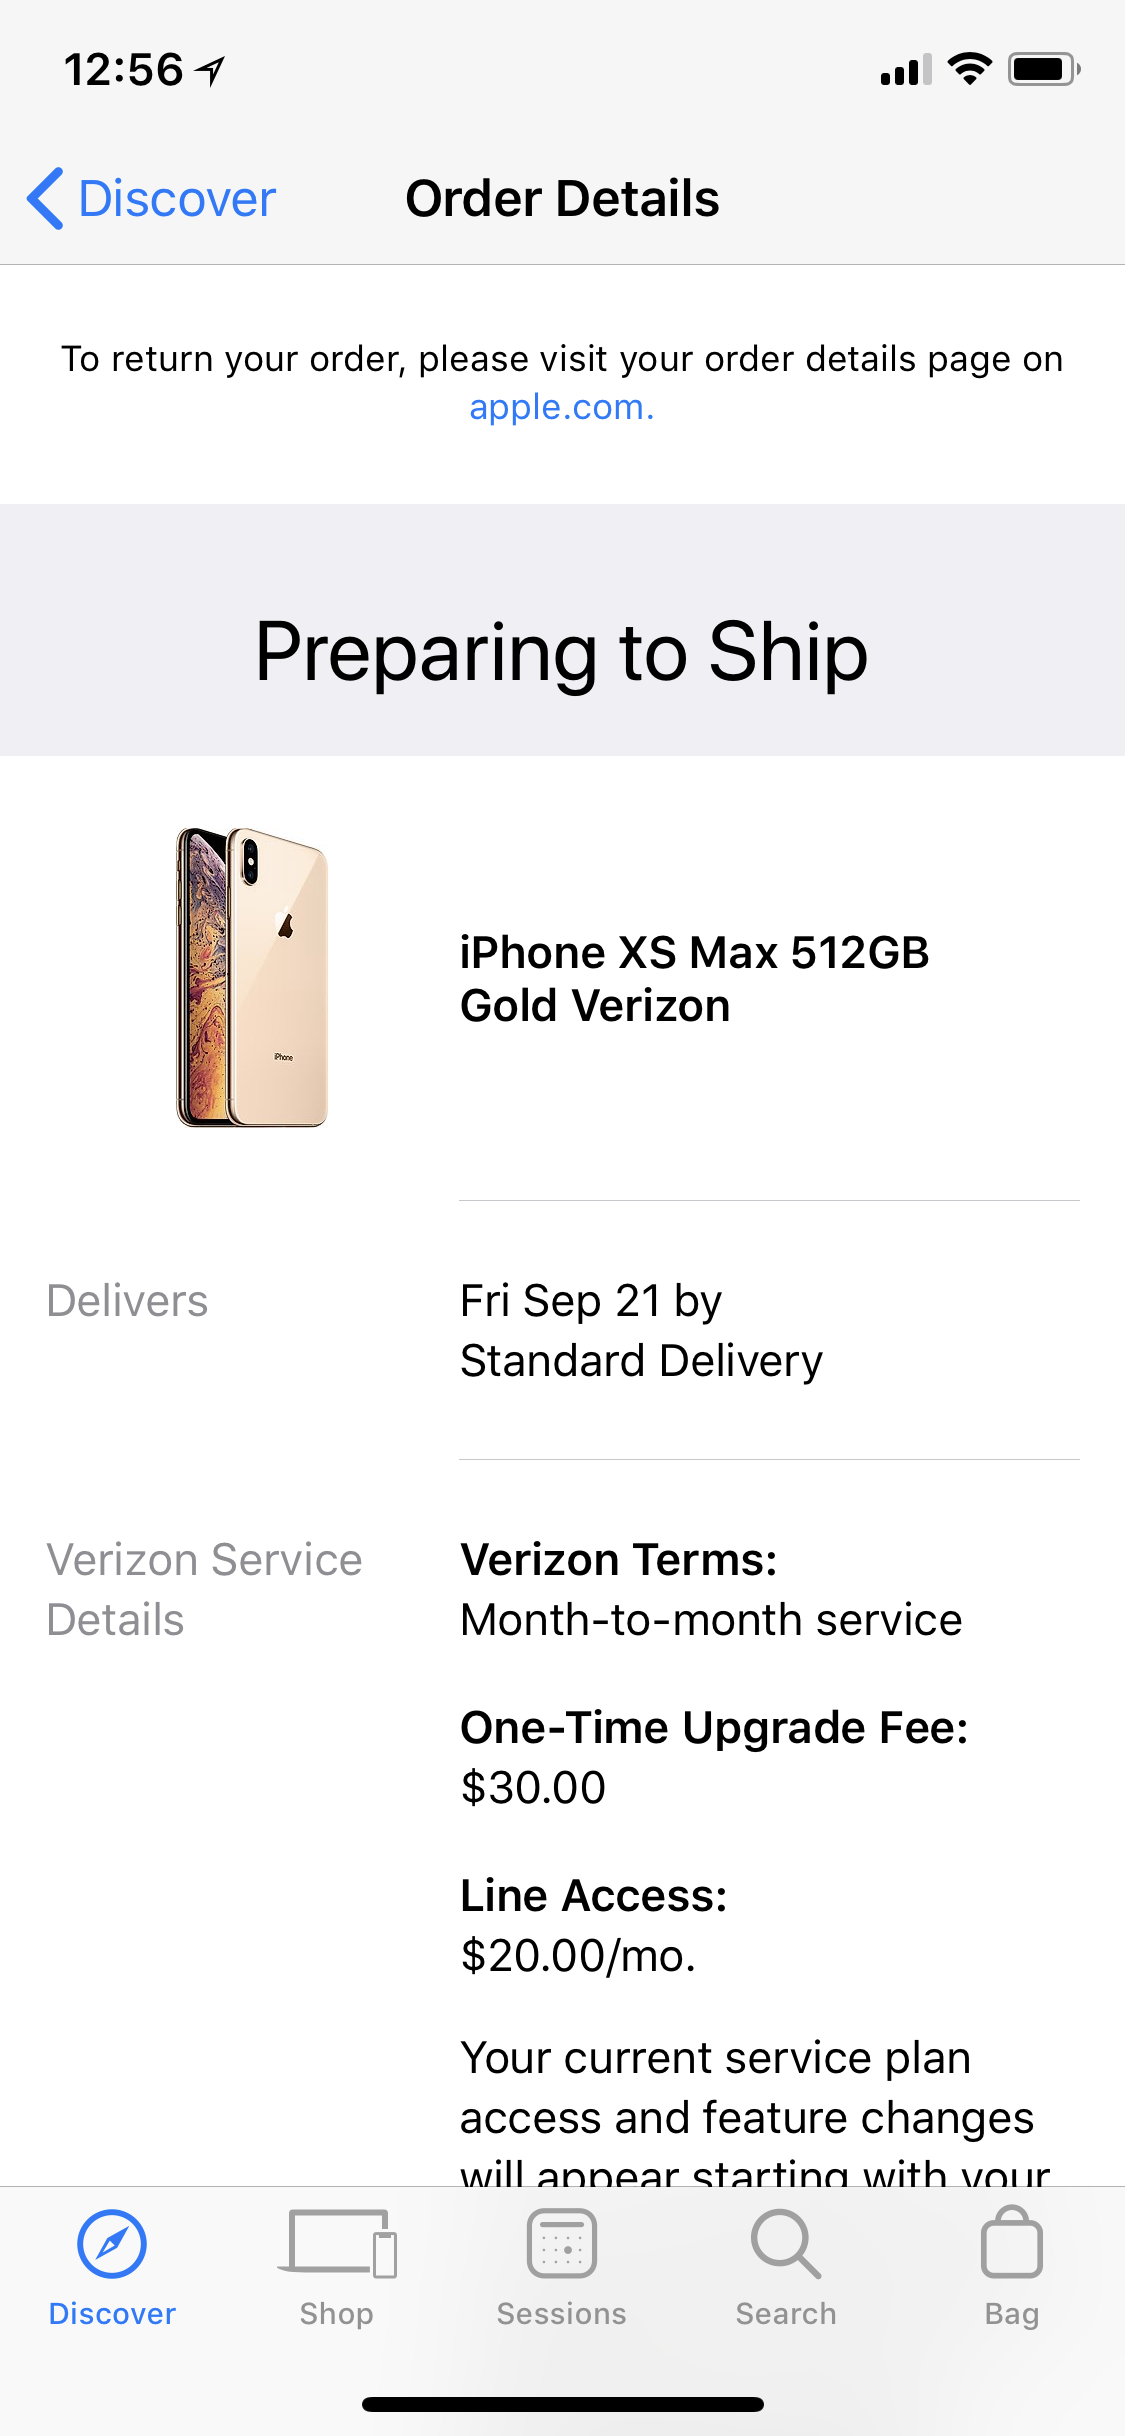Open the Shop tab devices icon
Viewport: 1125px width, 2436px height.
click(337, 2243)
